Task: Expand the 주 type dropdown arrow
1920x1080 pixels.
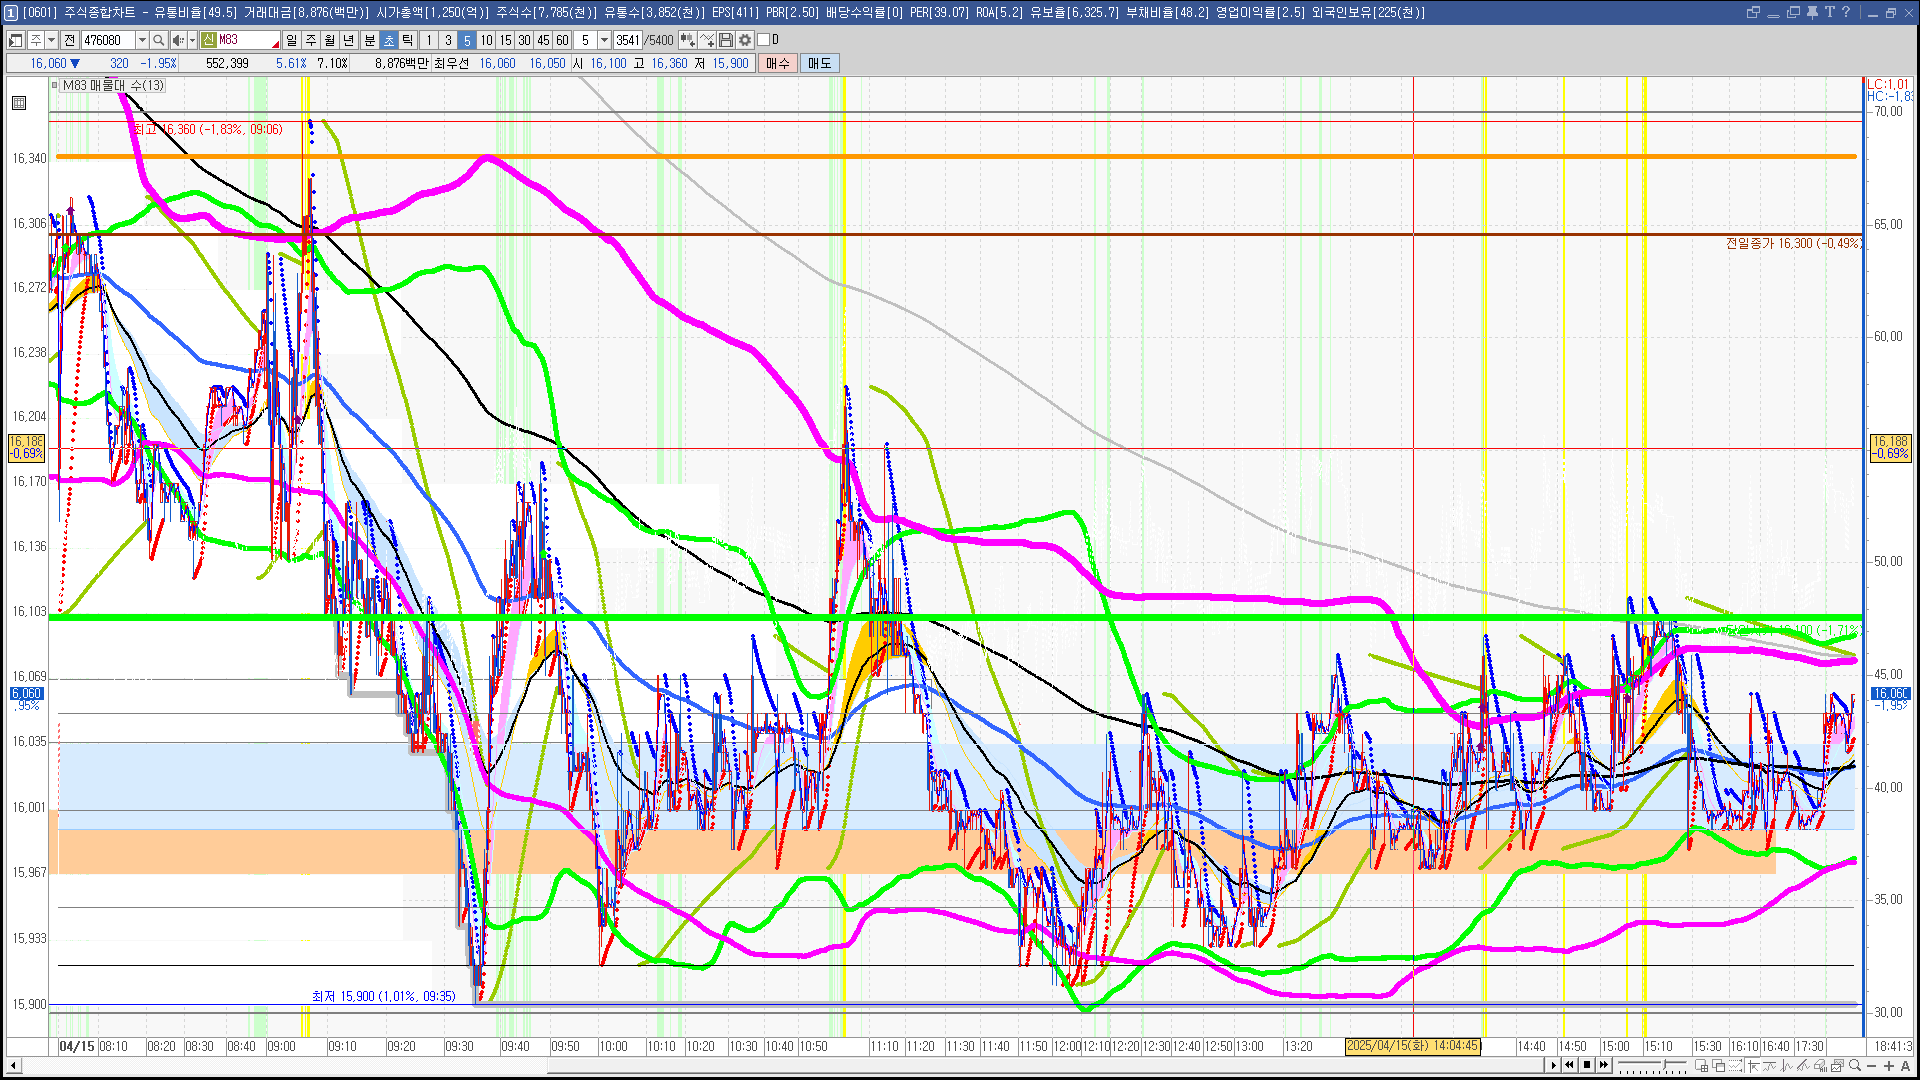Action: (51, 40)
